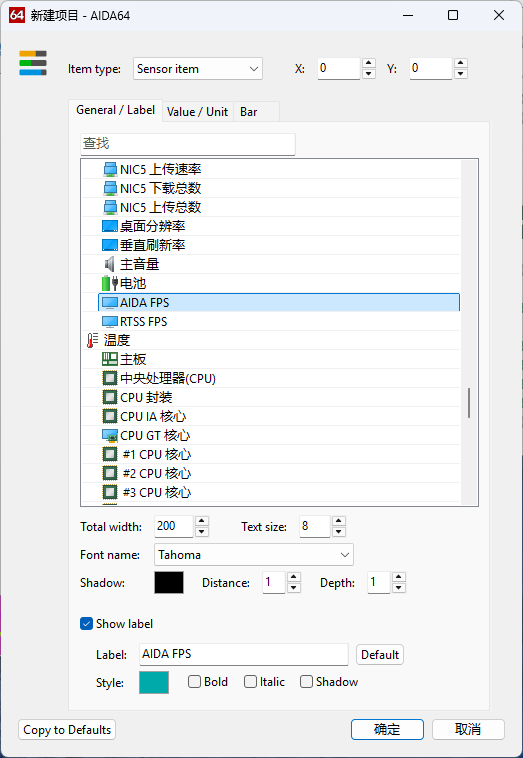The image size is (523, 758).
Task: Click the 垂直刷新率 monitor icon
Action: pos(110,245)
